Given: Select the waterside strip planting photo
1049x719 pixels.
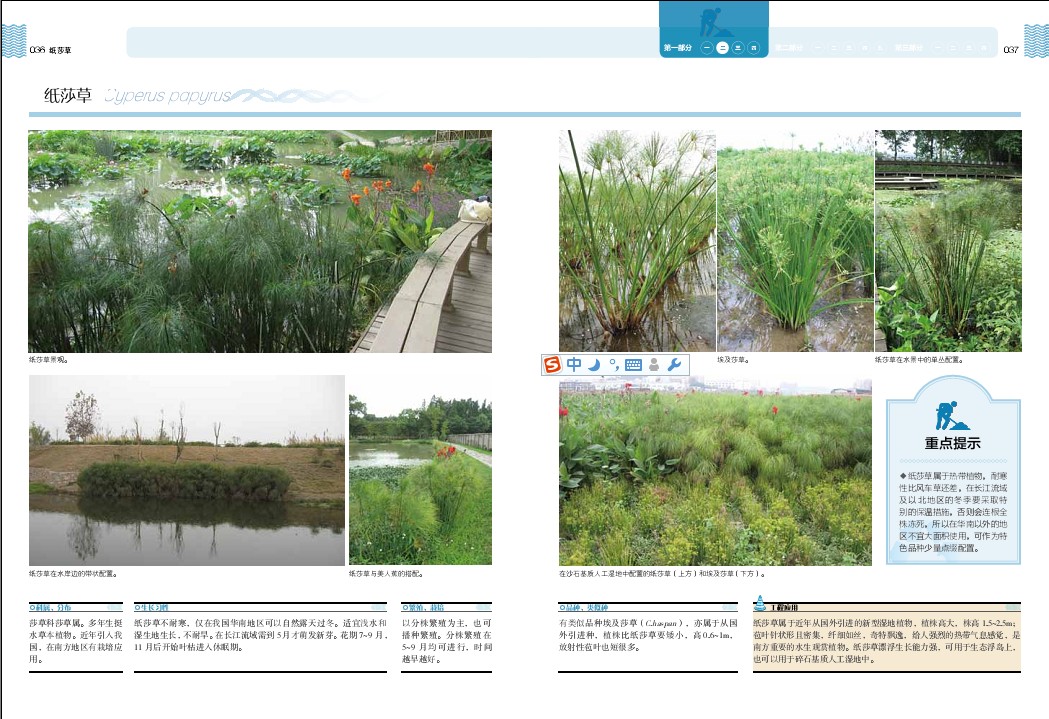Looking at the screenshot, I should pos(187,470).
